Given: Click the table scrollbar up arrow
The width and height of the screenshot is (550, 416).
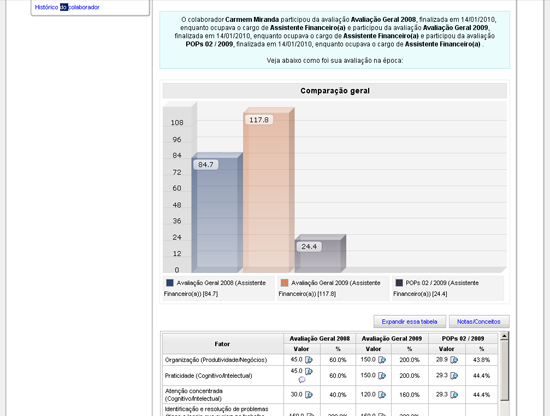Looking at the screenshot, I should point(504,336).
